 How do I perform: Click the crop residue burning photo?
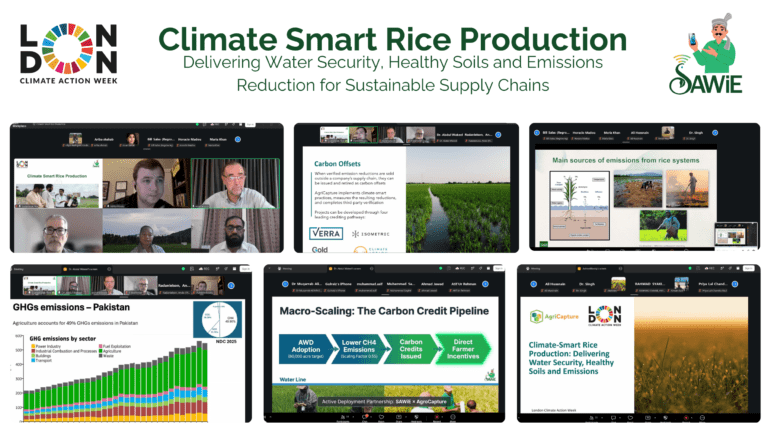pyautogui.click(x=687, y=188)
